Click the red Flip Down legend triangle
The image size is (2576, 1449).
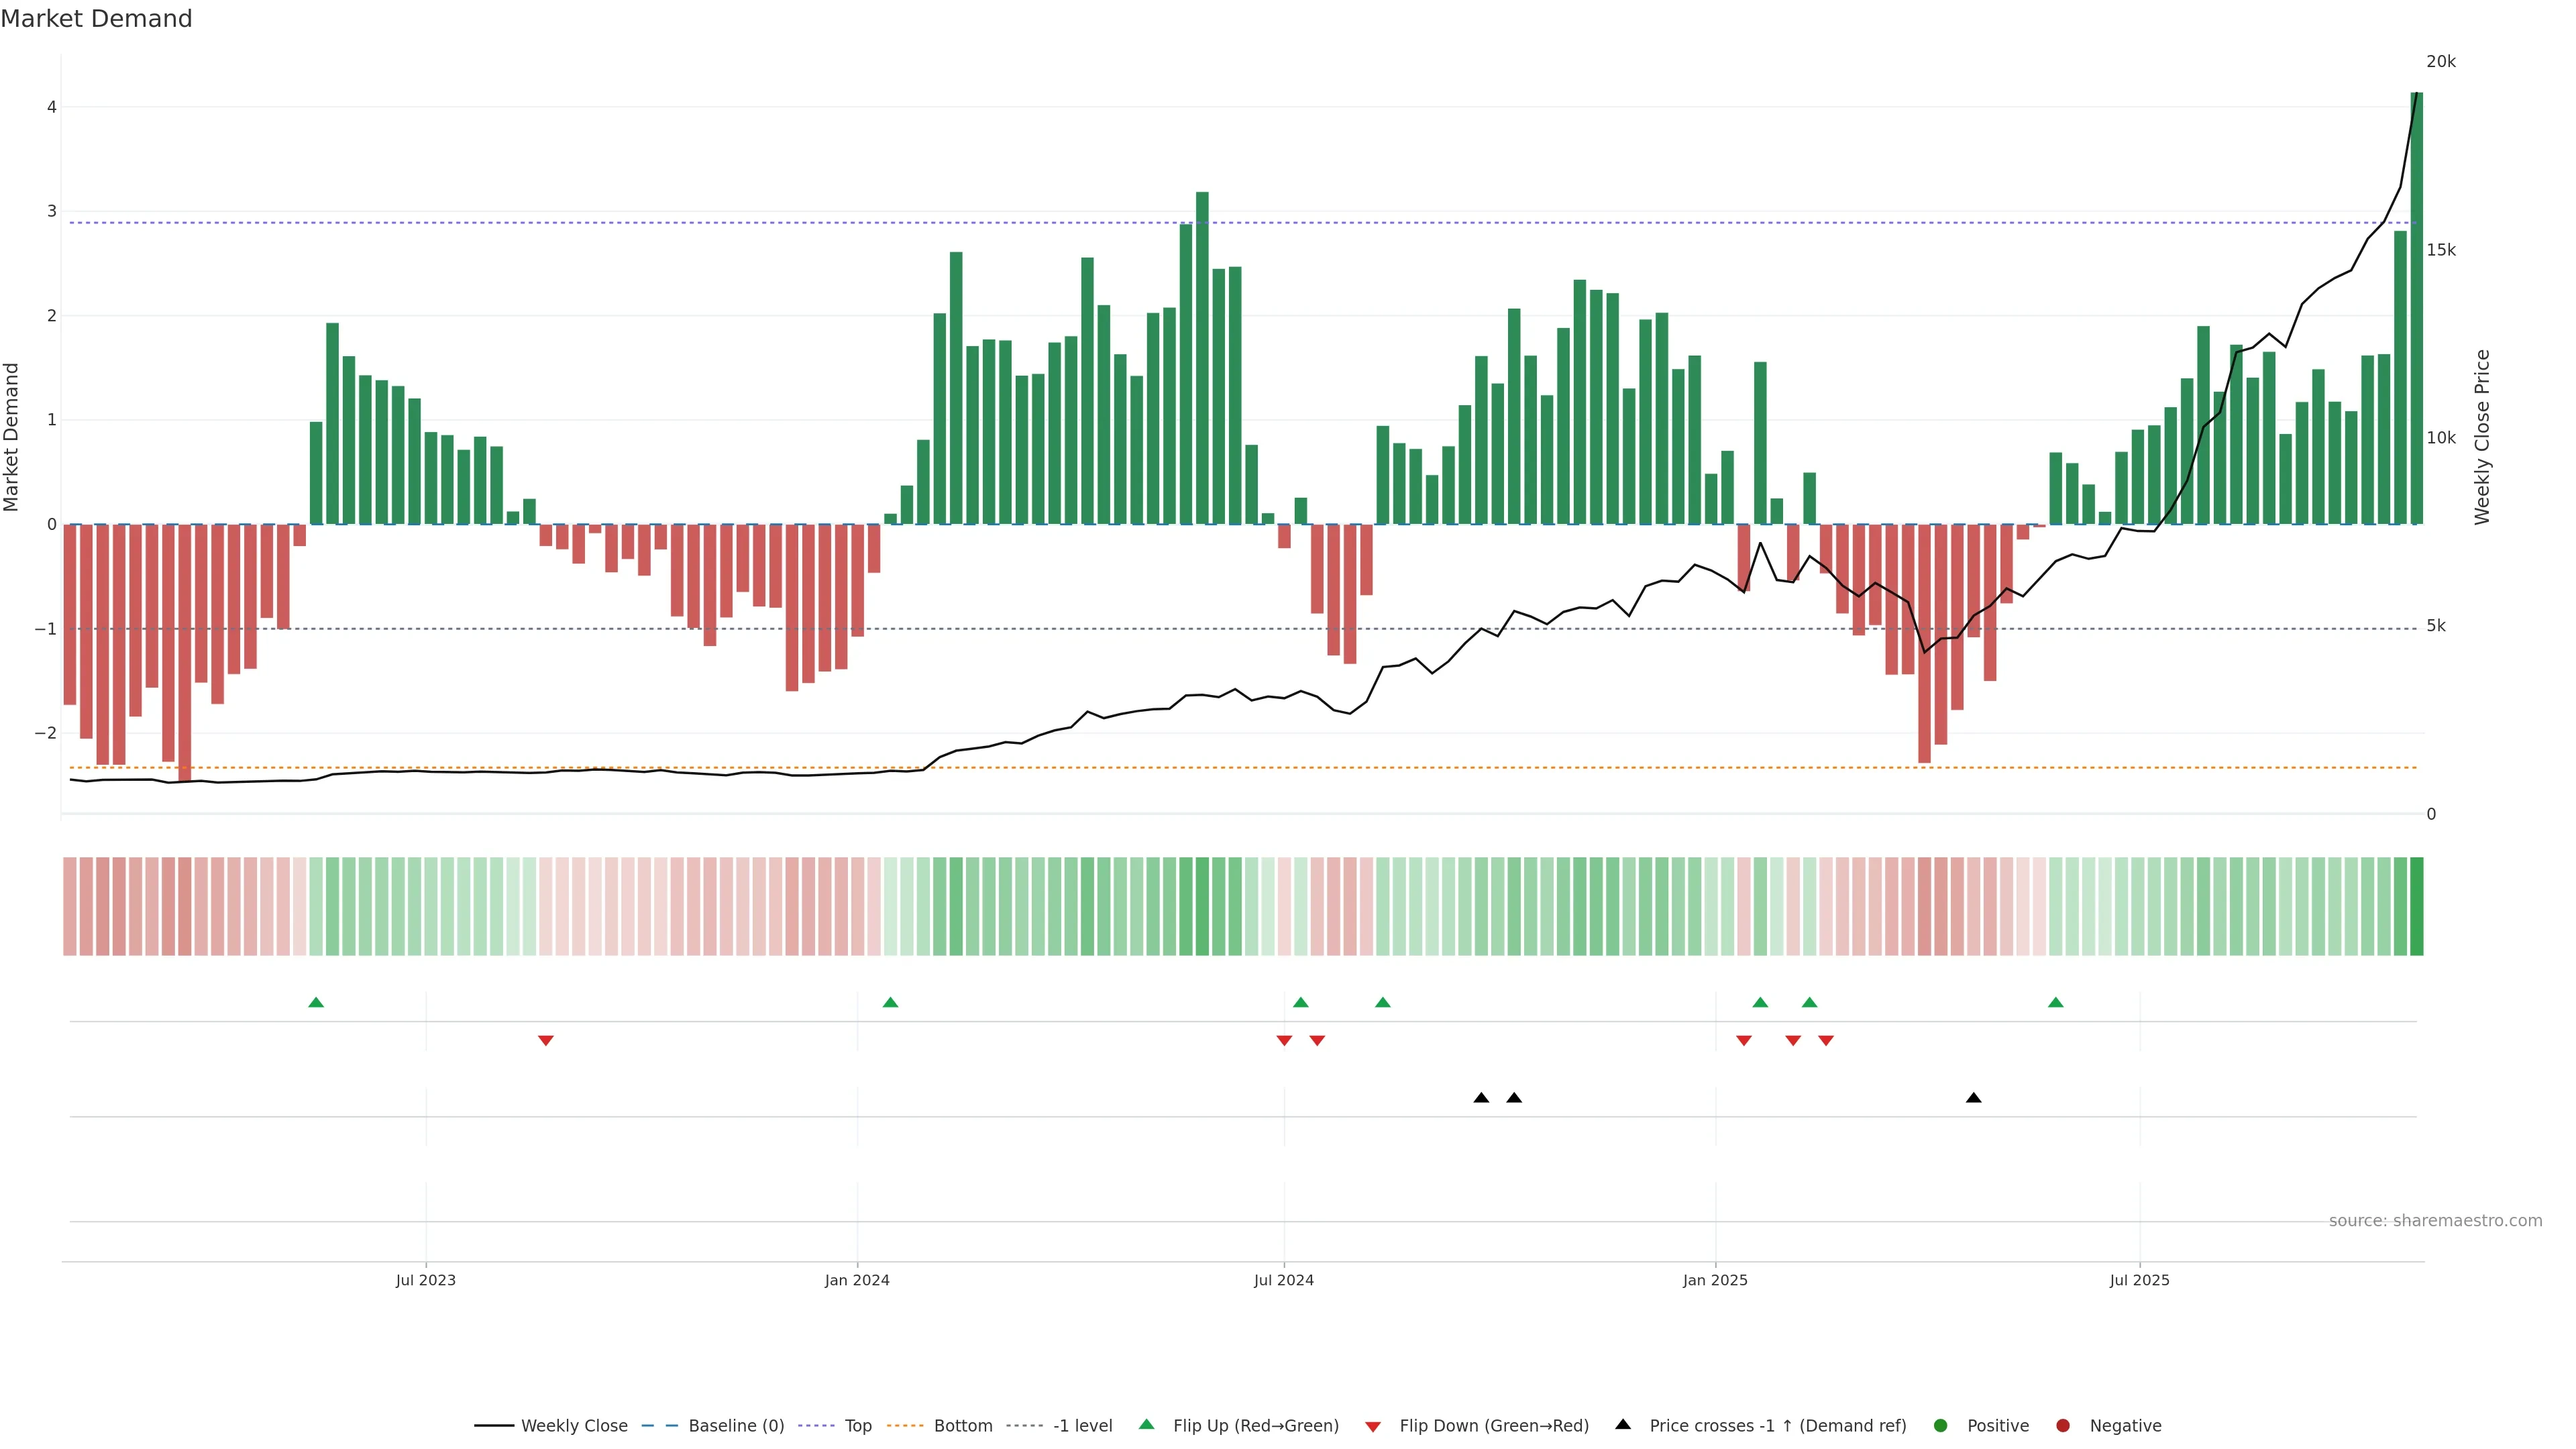(1373, 1427)
